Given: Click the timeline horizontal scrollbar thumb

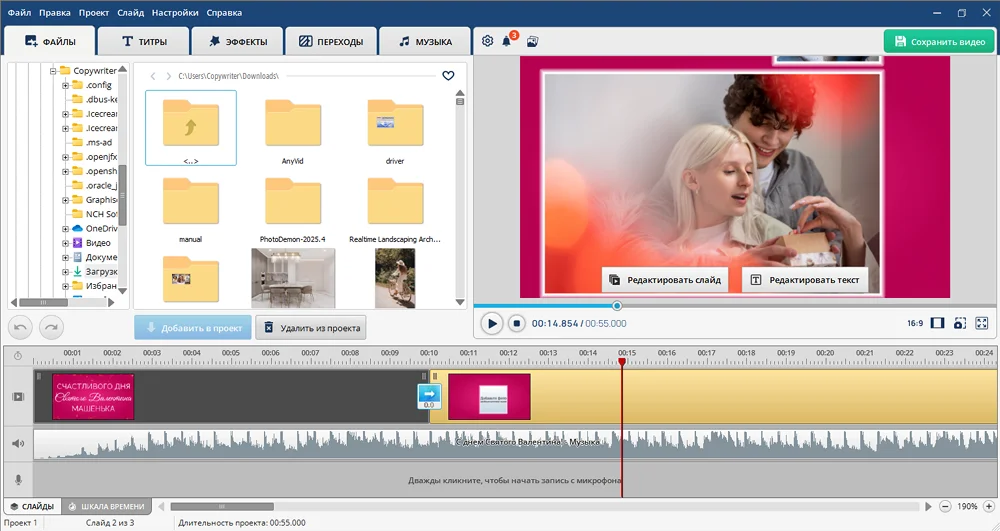Looking at the screenshot, I should tap(222, 507).
